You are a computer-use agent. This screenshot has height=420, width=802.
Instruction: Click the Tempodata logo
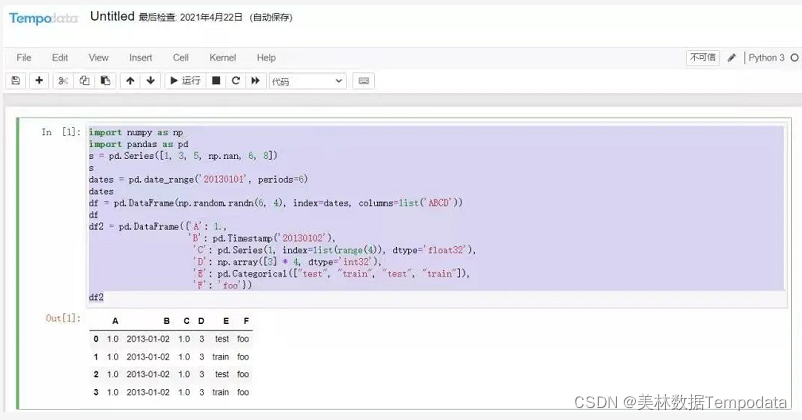click(43, 19)
